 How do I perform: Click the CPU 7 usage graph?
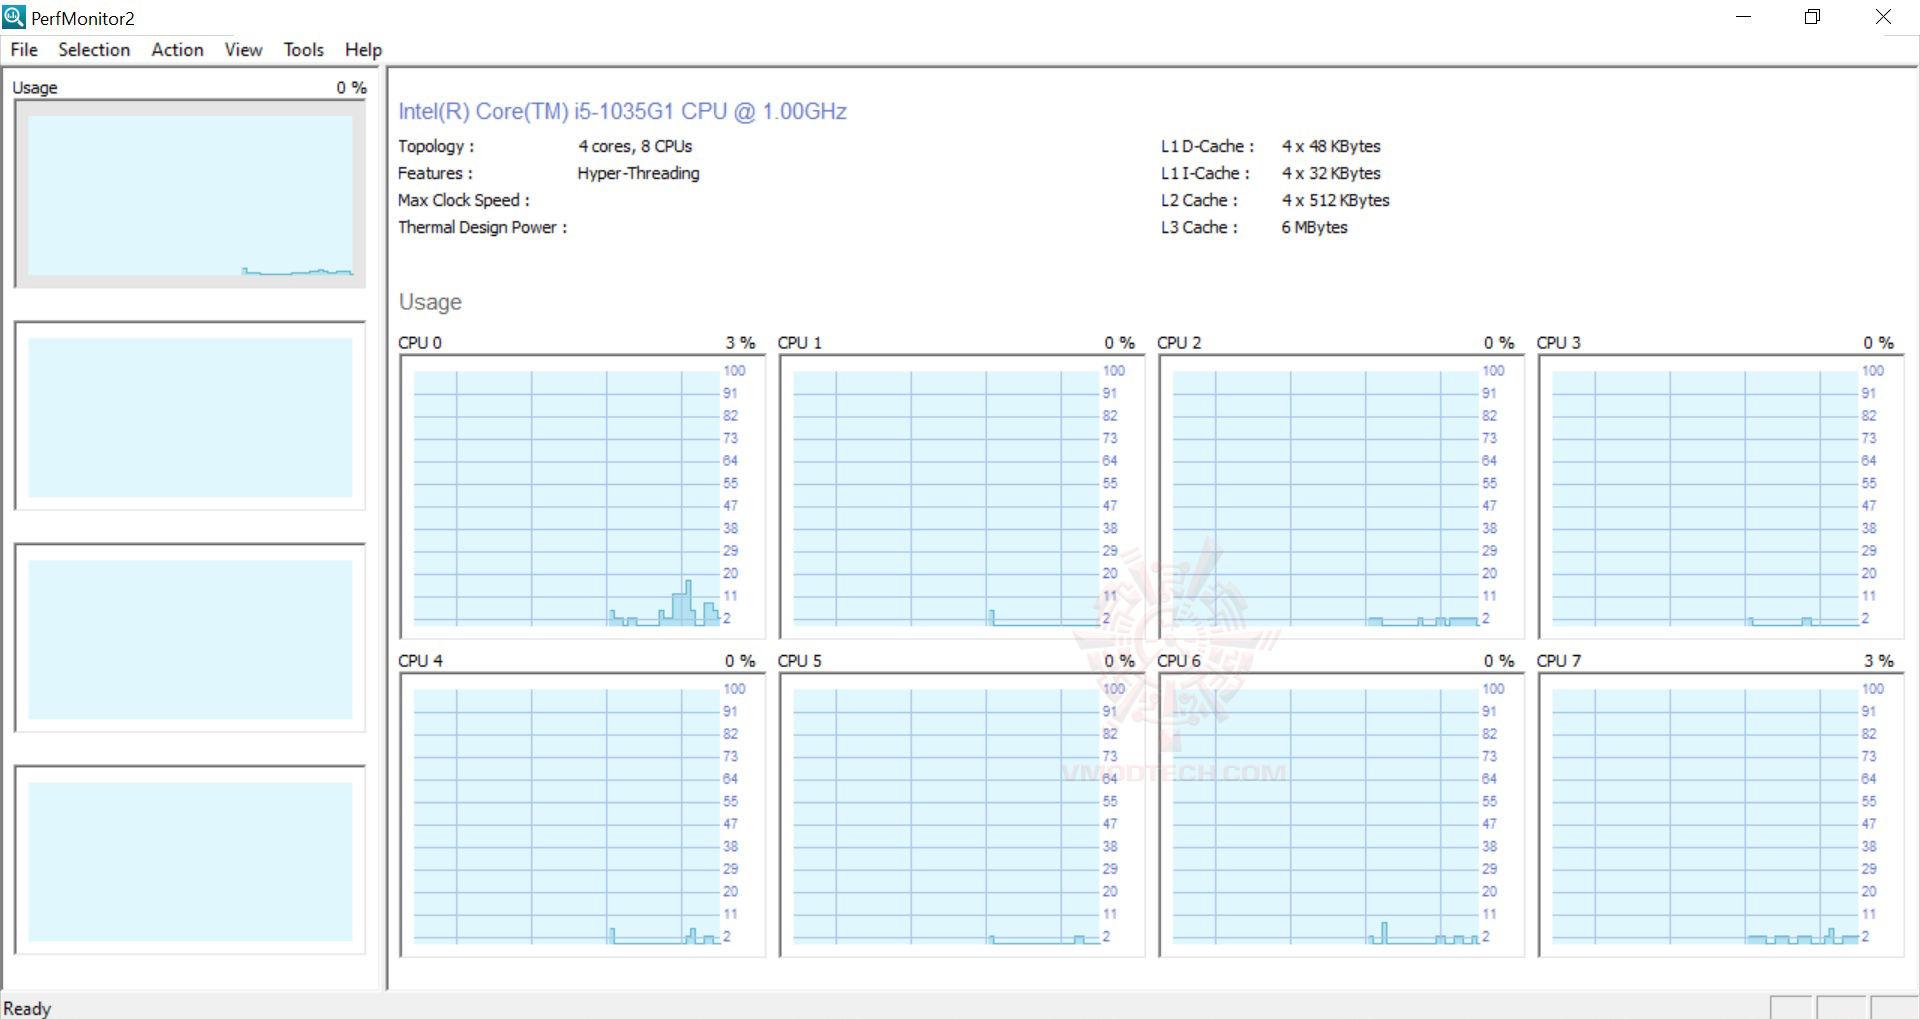(x=1721, y=814)
